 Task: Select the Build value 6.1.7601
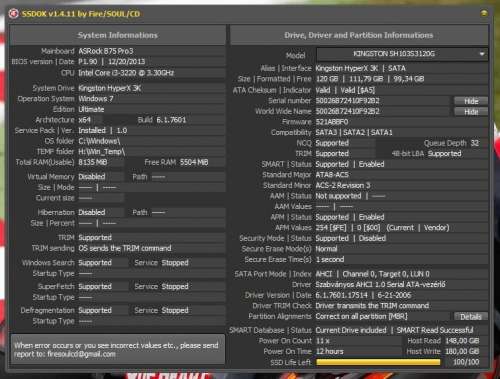pyautogui.click(x=171, y=120)
